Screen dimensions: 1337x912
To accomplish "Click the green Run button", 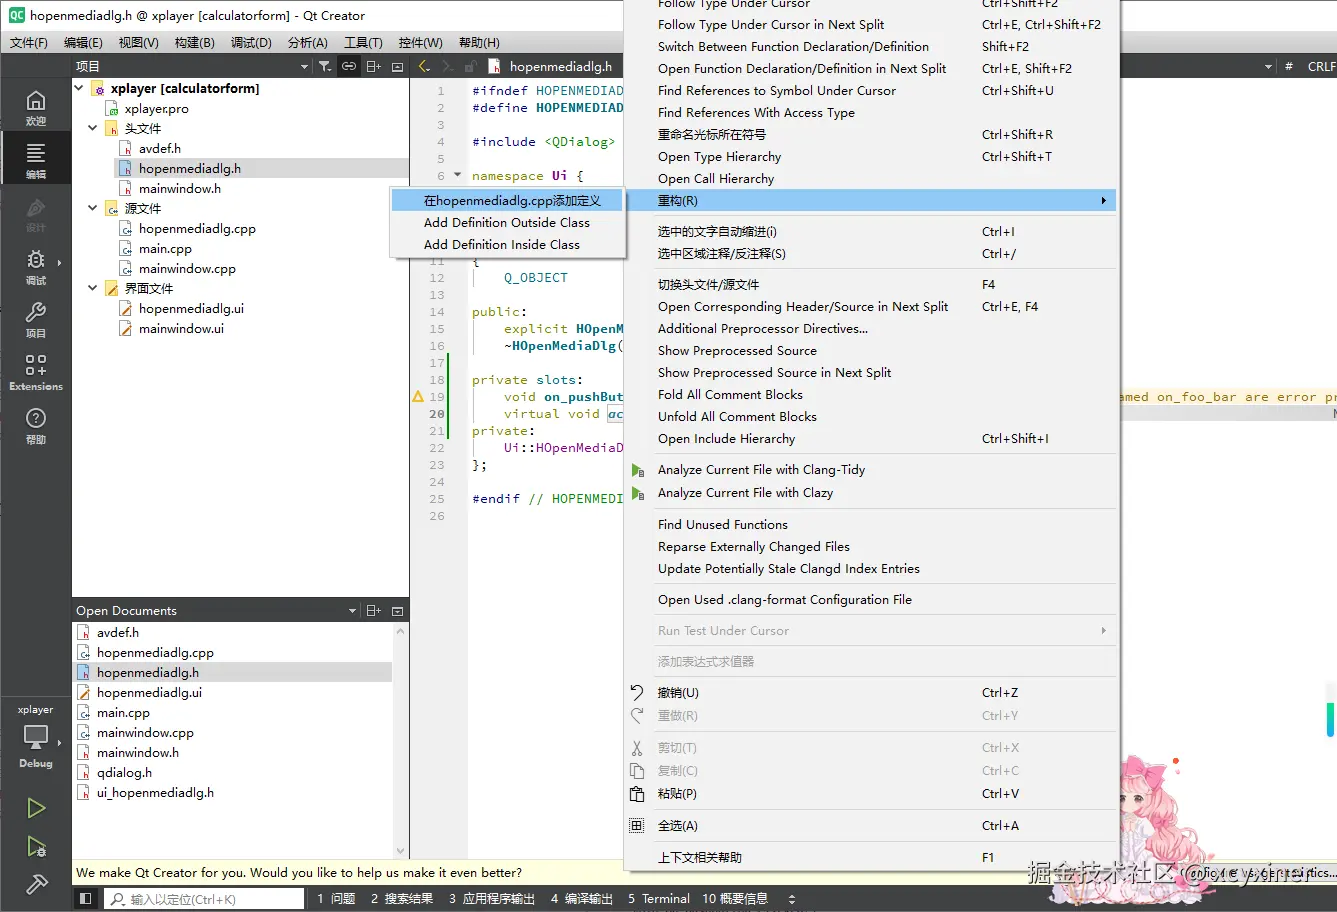I will pyautogui.click(x=36, y=808).
